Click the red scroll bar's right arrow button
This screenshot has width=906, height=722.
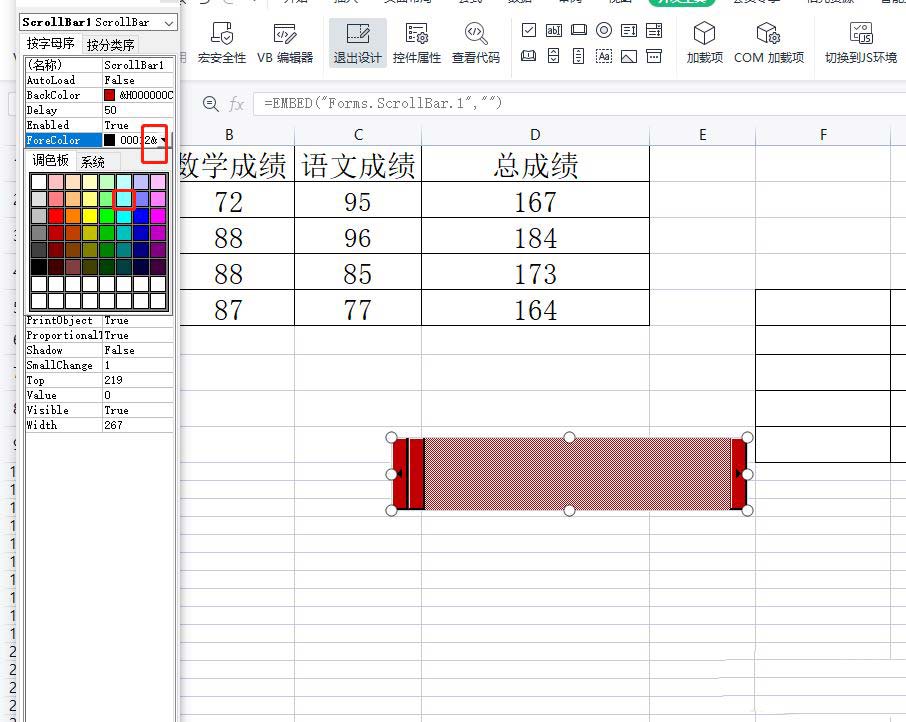pyautogui.click(x=738, y=474)
